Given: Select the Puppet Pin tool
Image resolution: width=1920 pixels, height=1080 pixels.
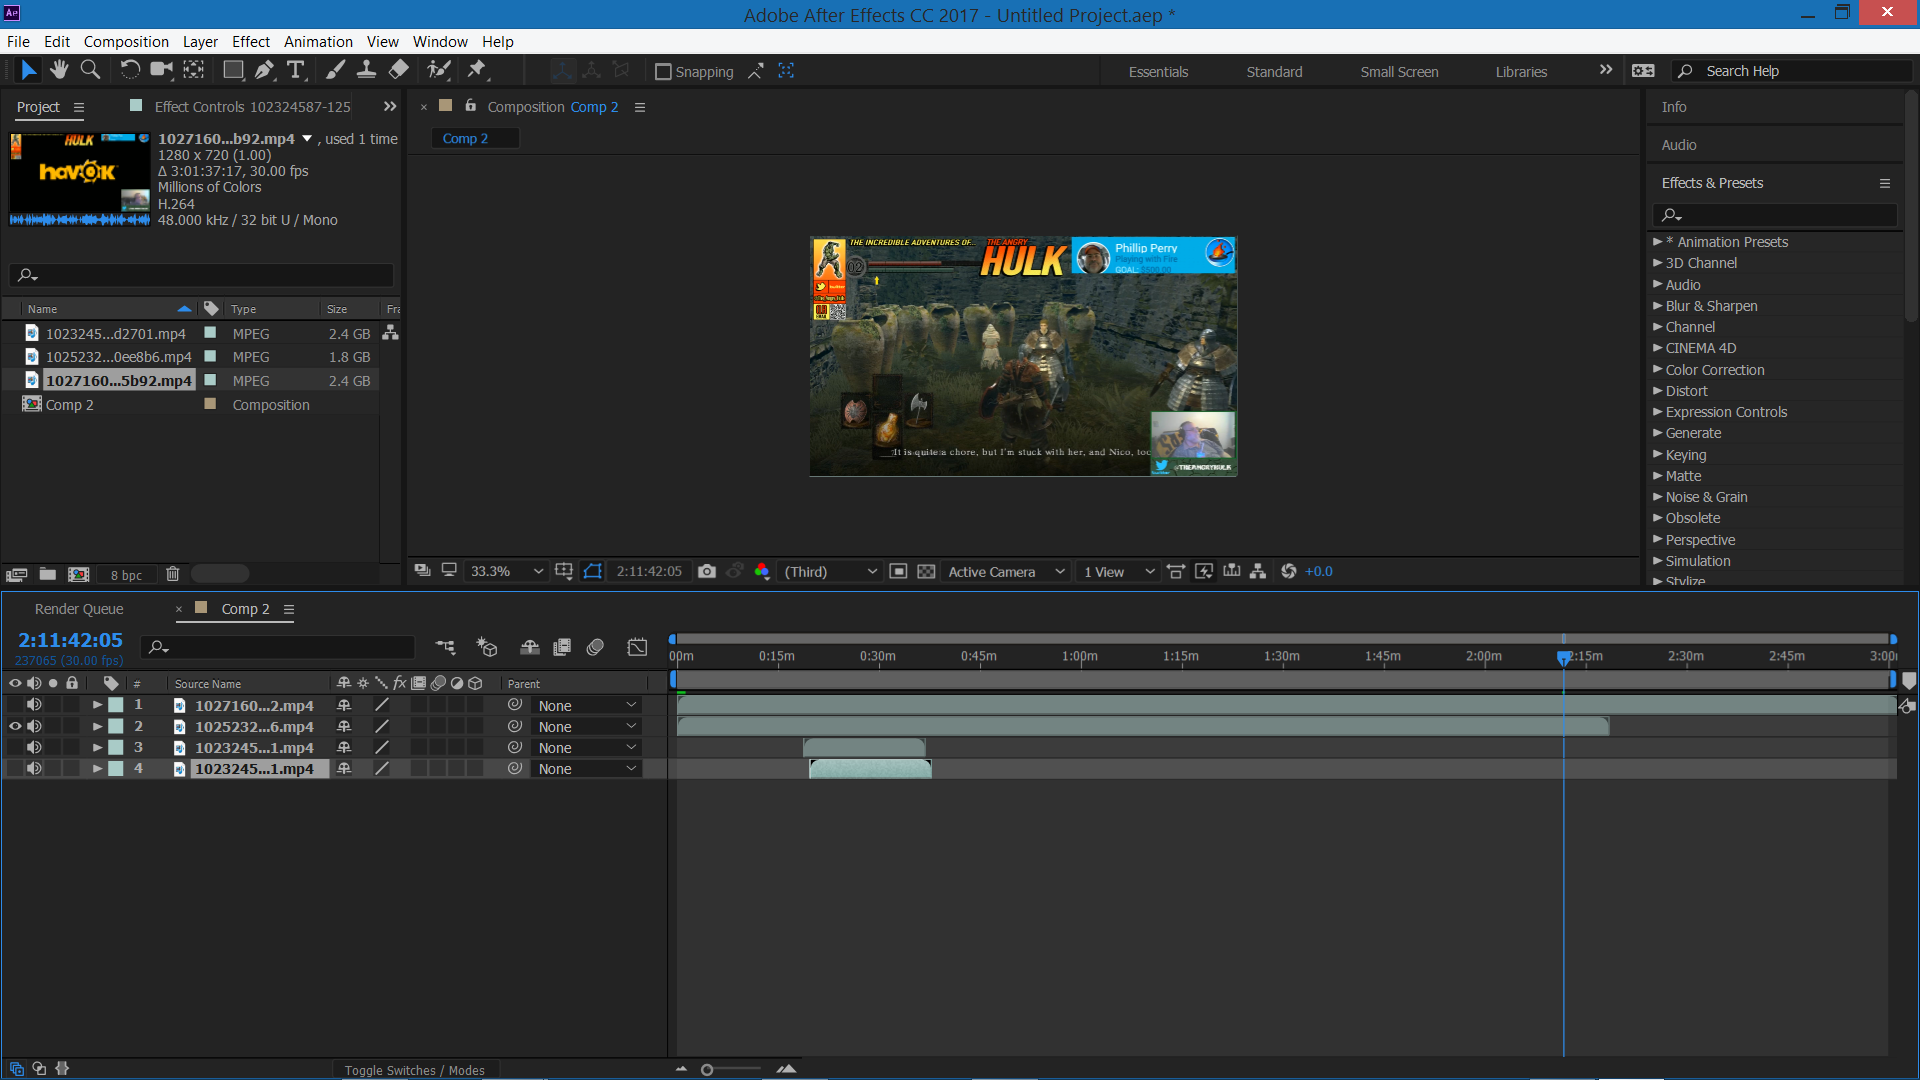Looking at the screenshot, I should 477,70.
